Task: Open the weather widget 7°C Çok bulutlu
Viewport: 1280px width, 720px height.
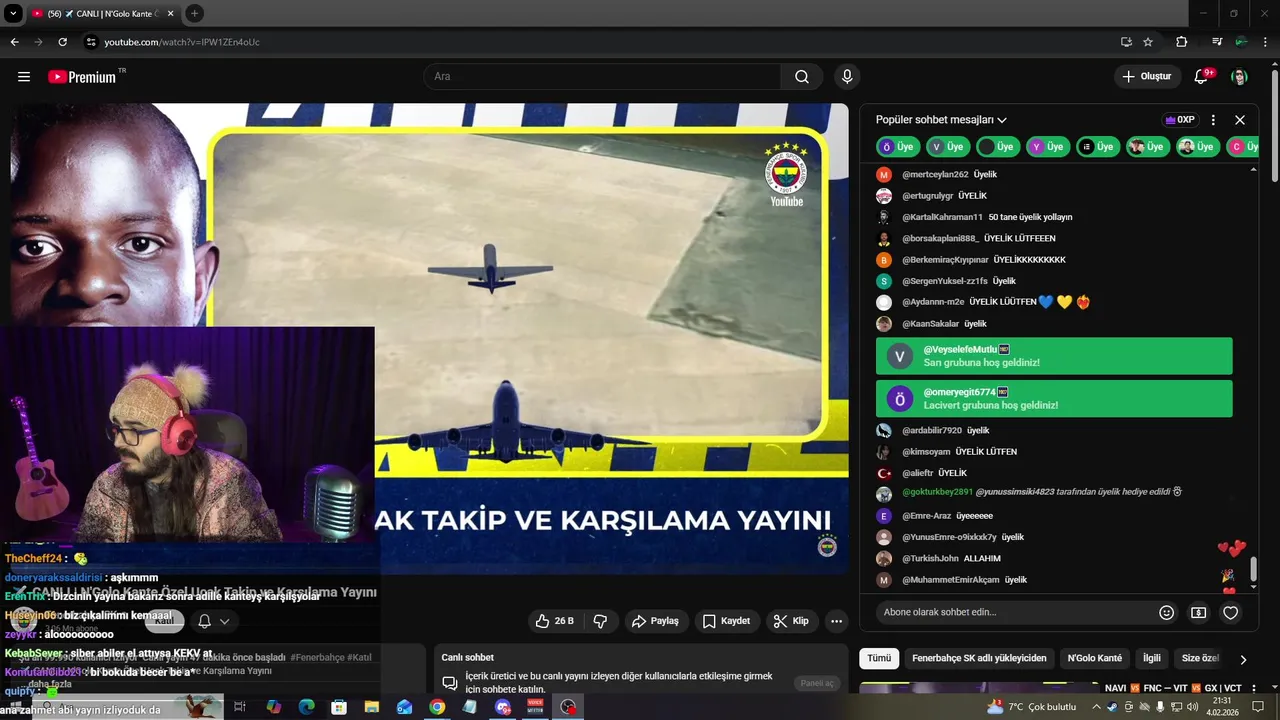Action: pyautogui.click(x=1031, y=707)
